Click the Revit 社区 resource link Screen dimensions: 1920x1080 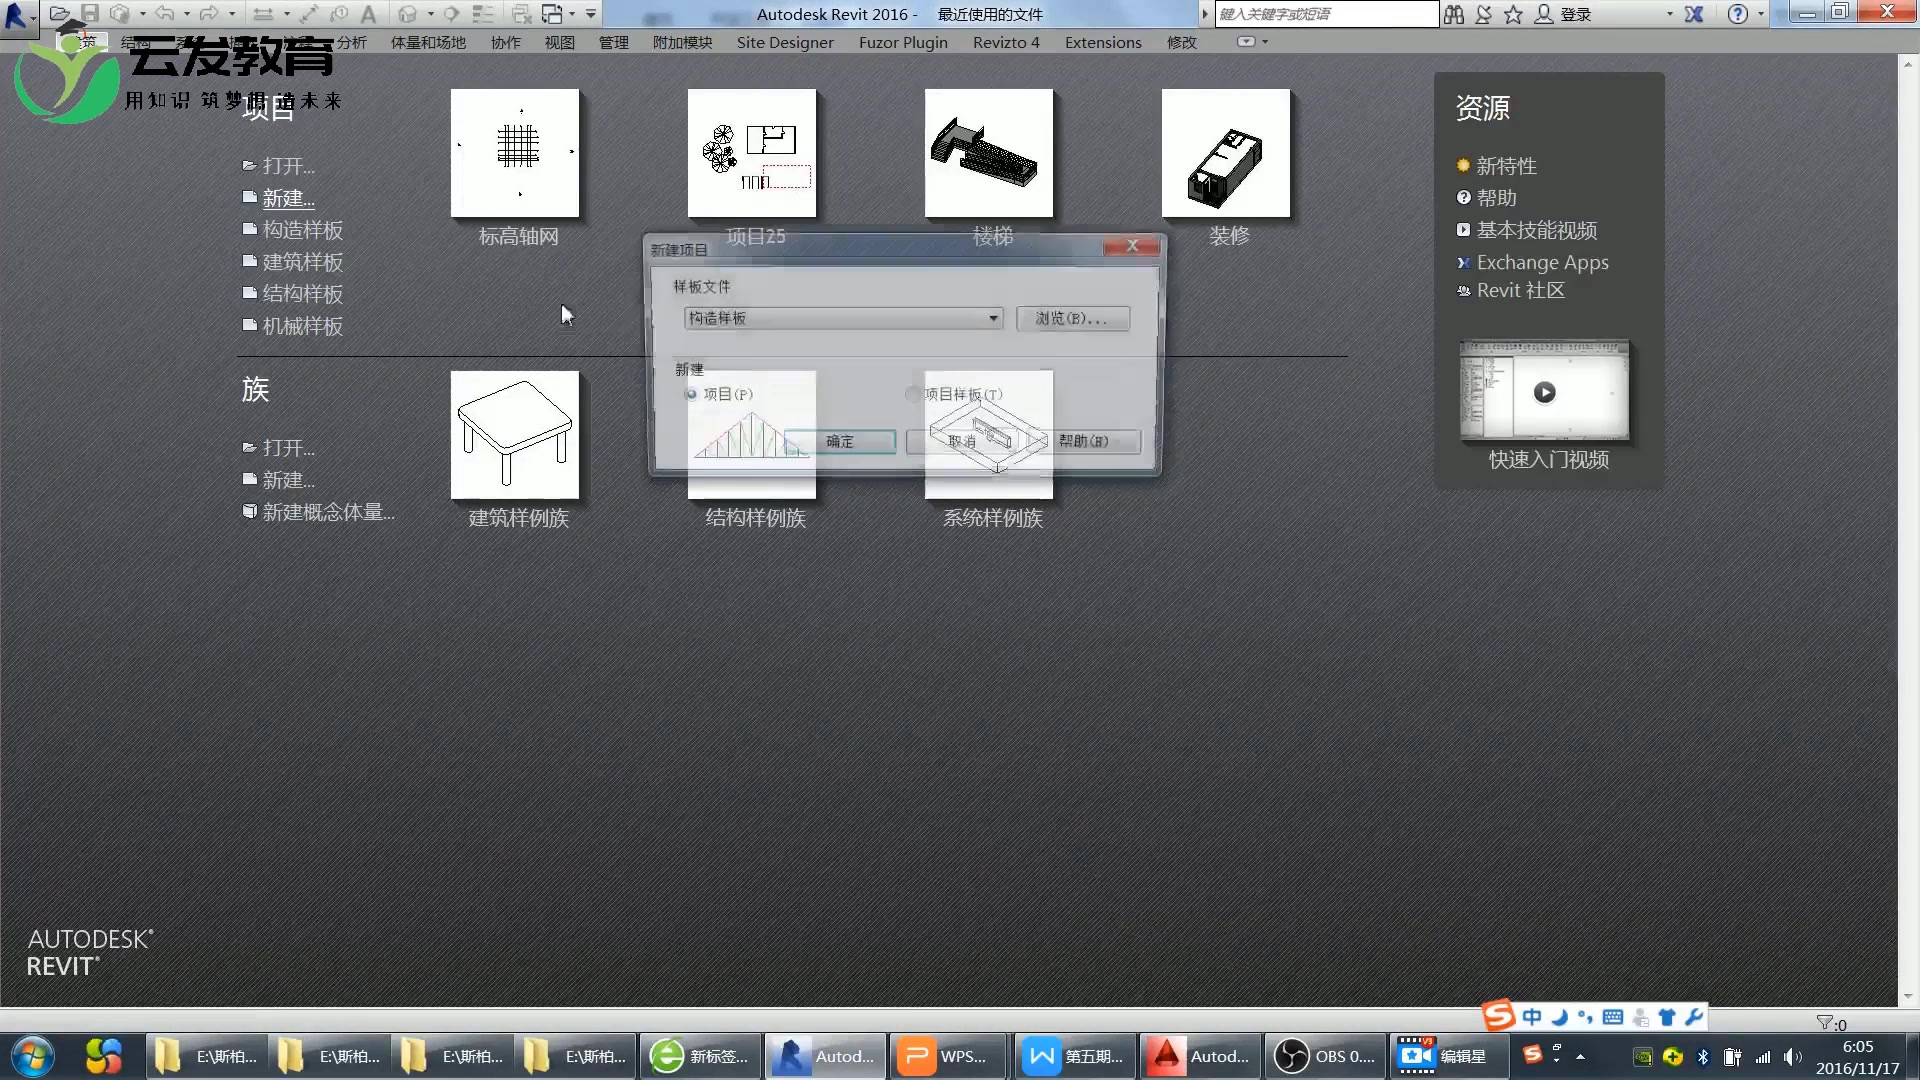click(1520, 291)
